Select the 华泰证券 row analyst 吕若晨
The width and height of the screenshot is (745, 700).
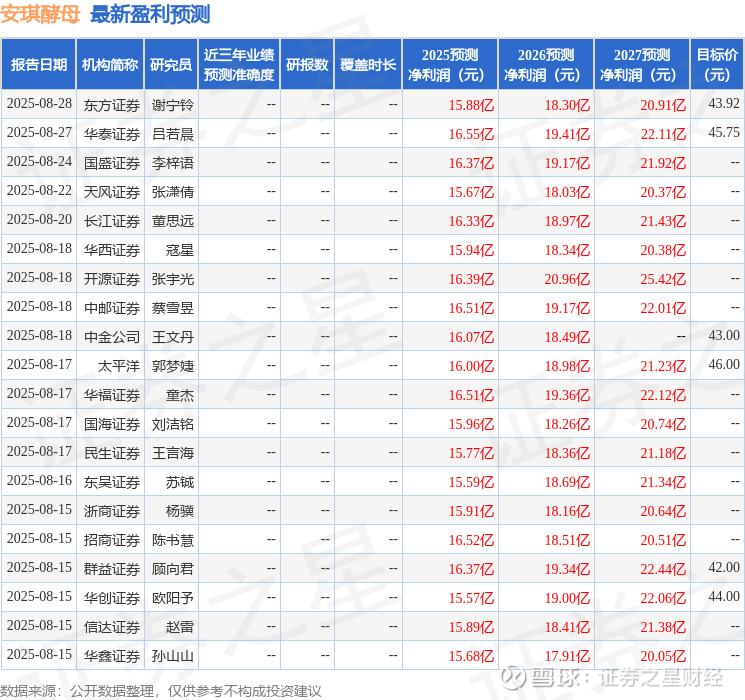(172, 134)
